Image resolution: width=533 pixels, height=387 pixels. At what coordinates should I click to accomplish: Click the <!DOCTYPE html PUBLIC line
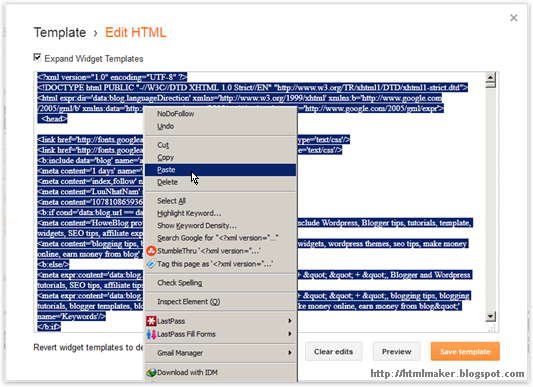pos(253,88)
